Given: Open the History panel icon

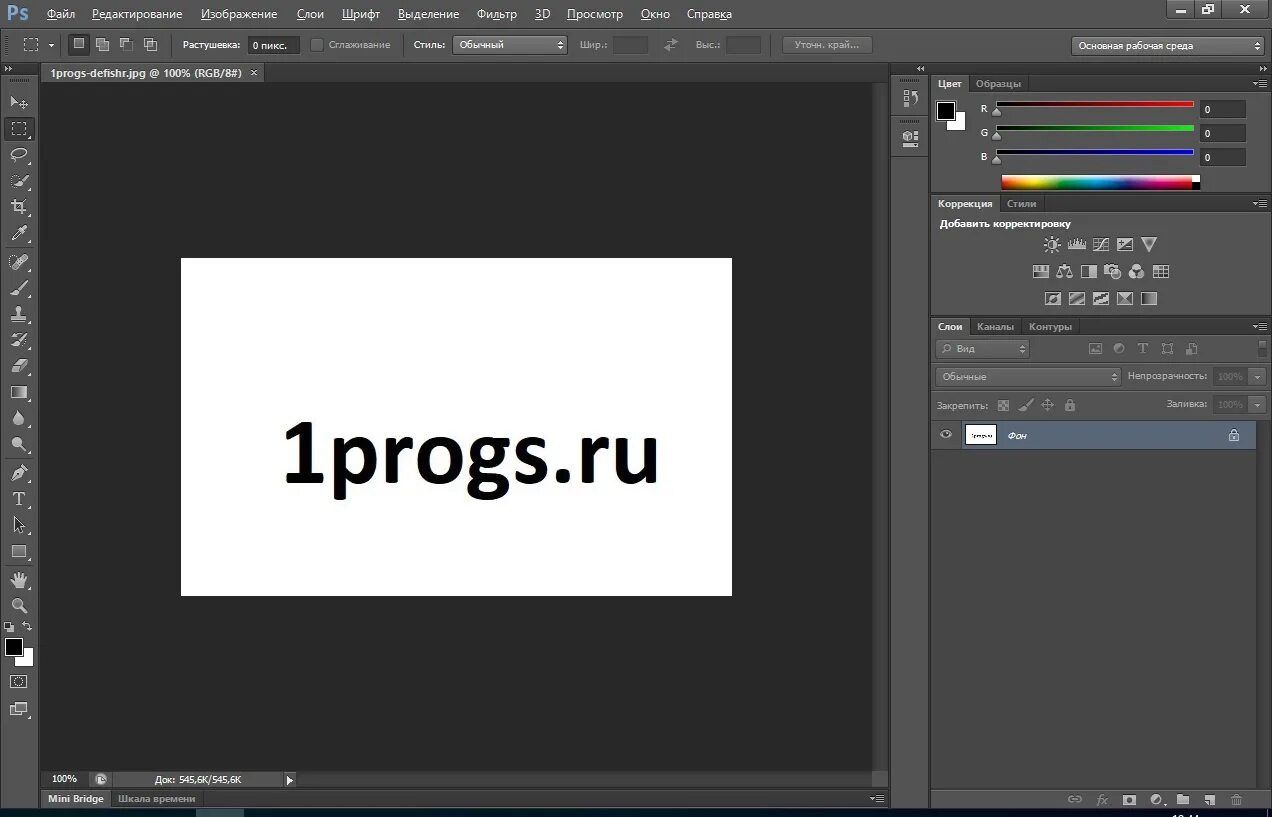Looking at the screenshot, I should point(910,98).
